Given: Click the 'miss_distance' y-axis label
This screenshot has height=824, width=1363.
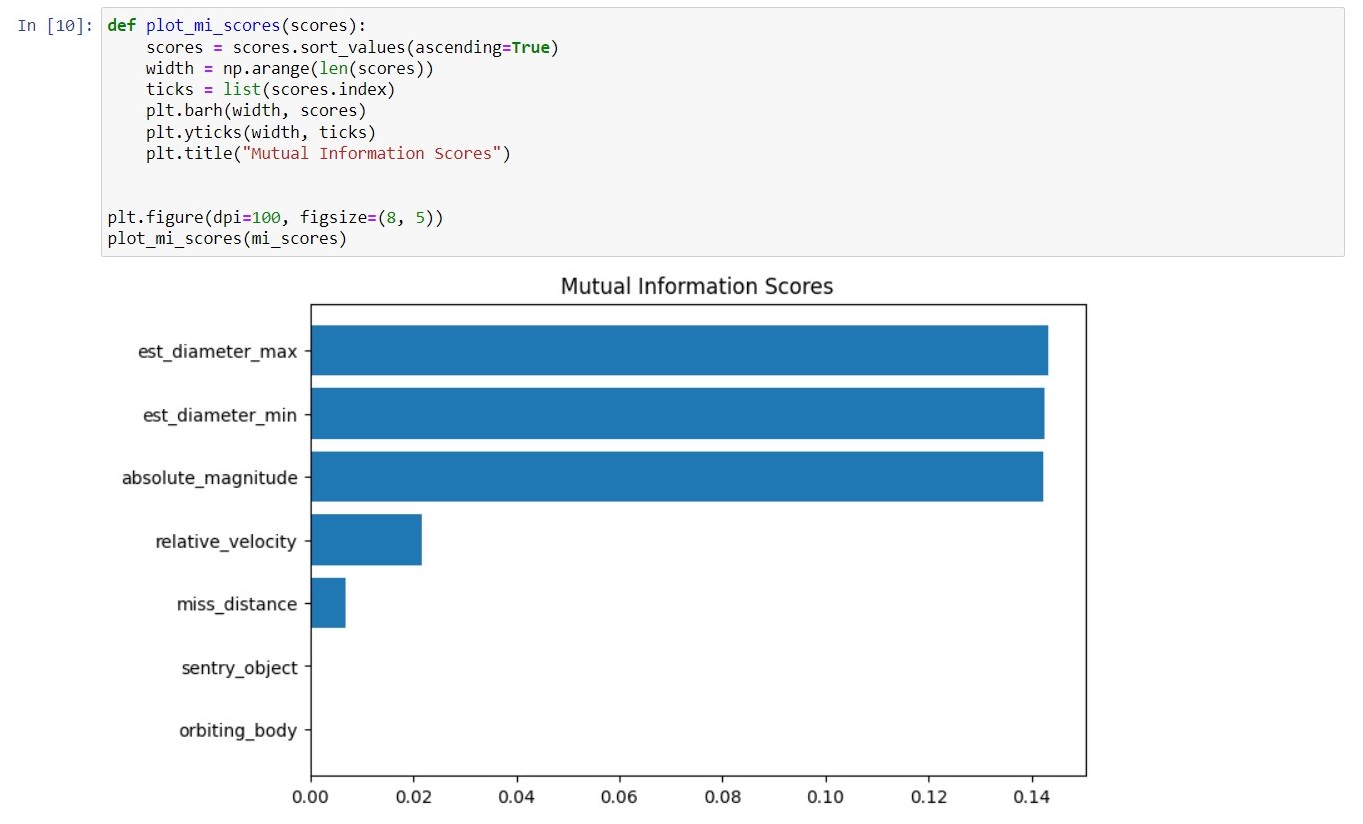Looking at the screenshot, I should click(237, 604).
